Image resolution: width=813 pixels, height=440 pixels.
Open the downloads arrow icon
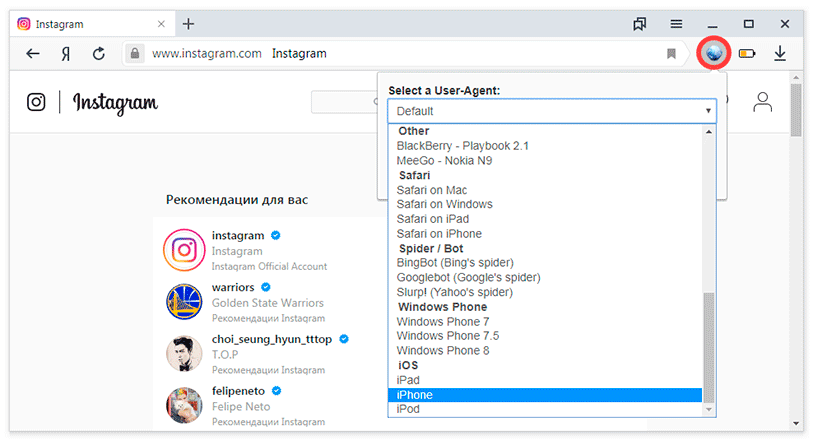click(x=780, y=54)
